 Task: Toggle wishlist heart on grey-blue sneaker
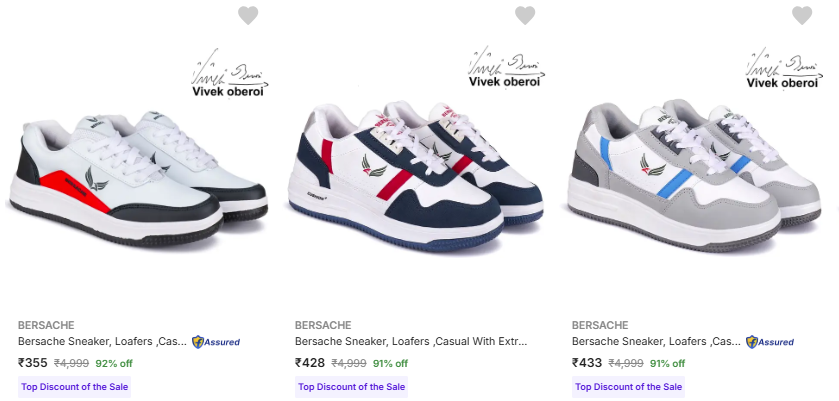(802, 16)
